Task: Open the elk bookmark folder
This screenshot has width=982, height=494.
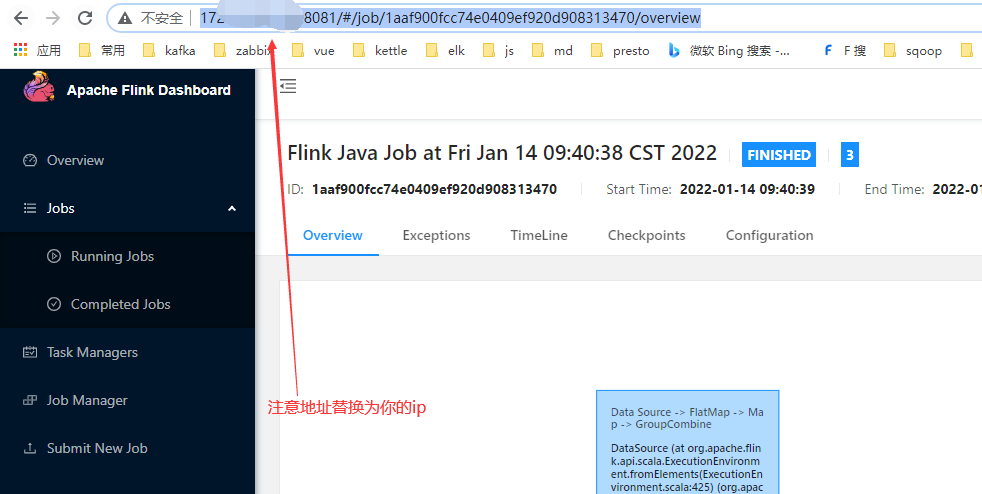Action: (445, 51)
